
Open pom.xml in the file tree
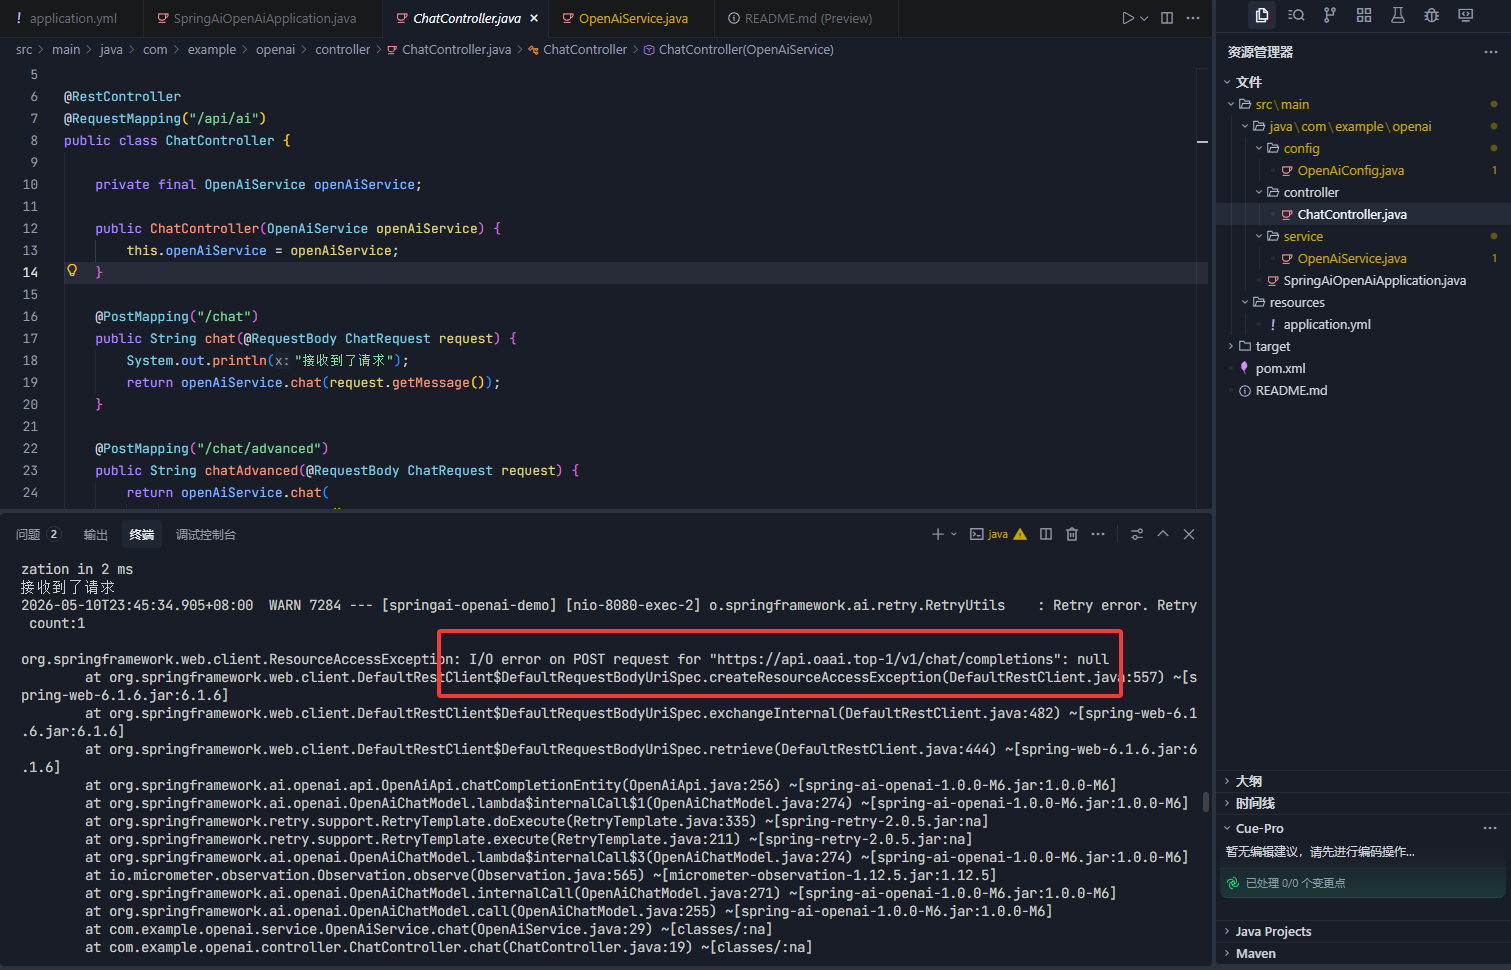[x=1280, y=368]
